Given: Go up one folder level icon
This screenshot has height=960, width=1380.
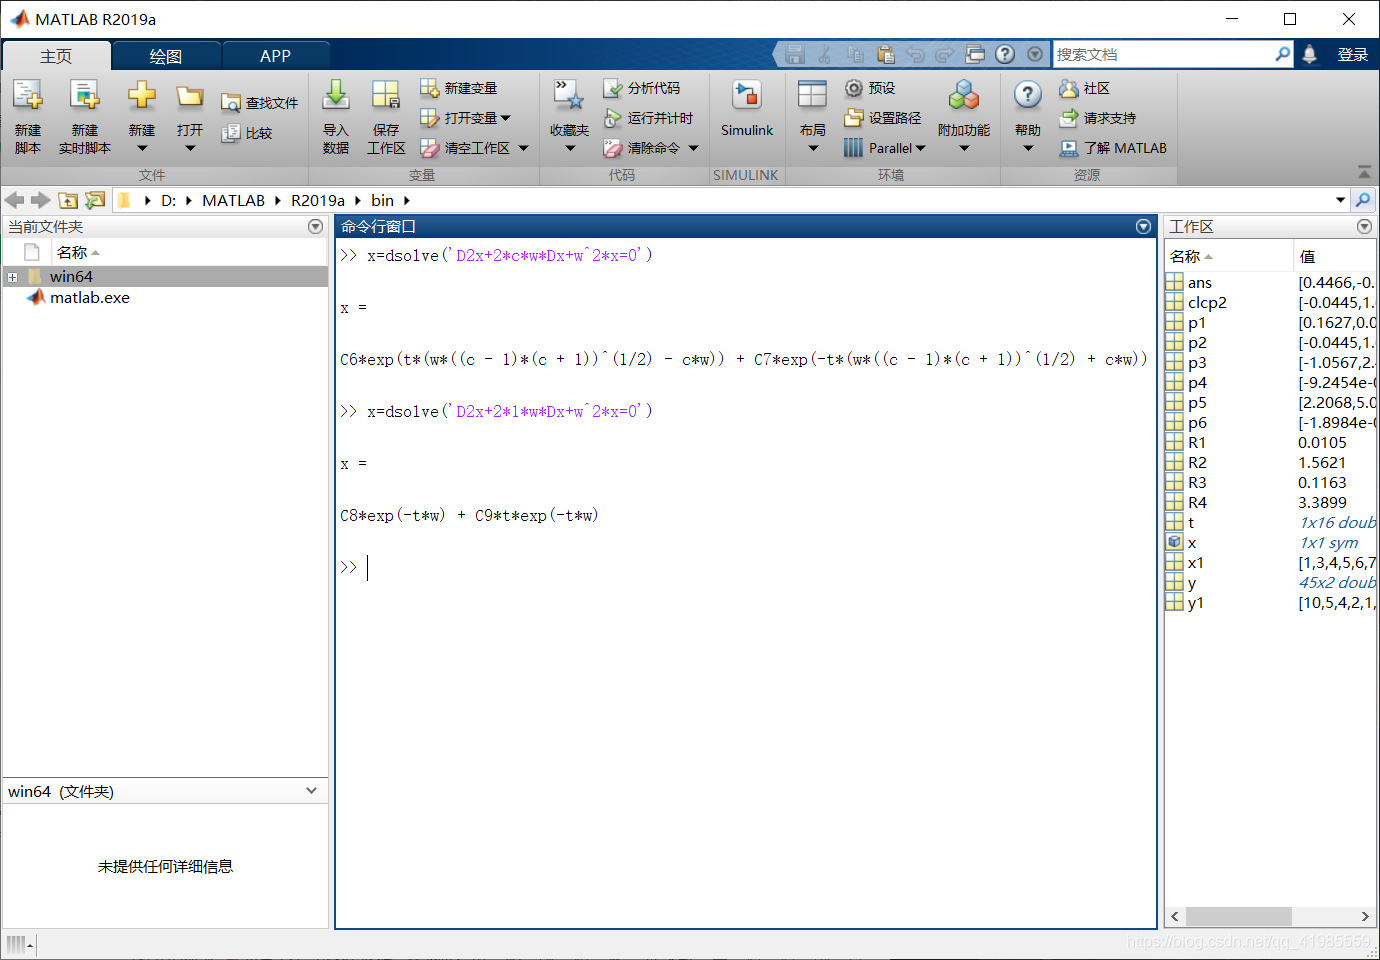Looking at the screenshot, I should 68,200.
